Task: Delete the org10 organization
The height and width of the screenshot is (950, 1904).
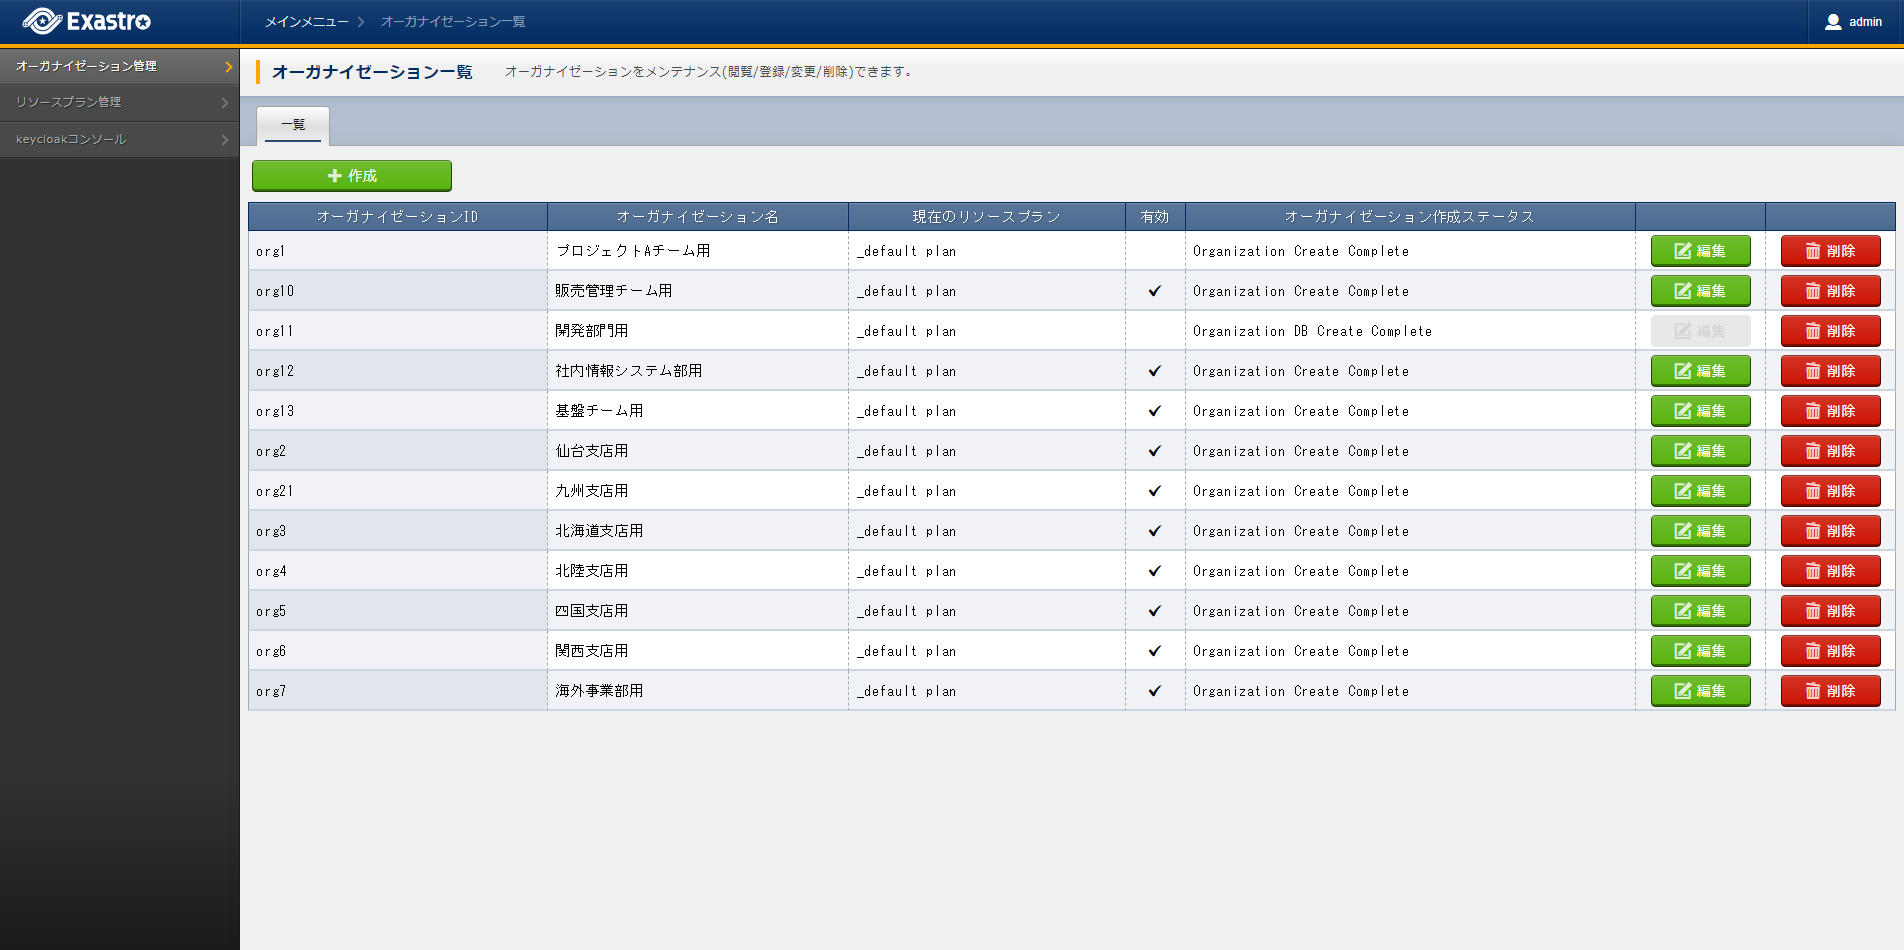Action: (x=1830, y=291)
